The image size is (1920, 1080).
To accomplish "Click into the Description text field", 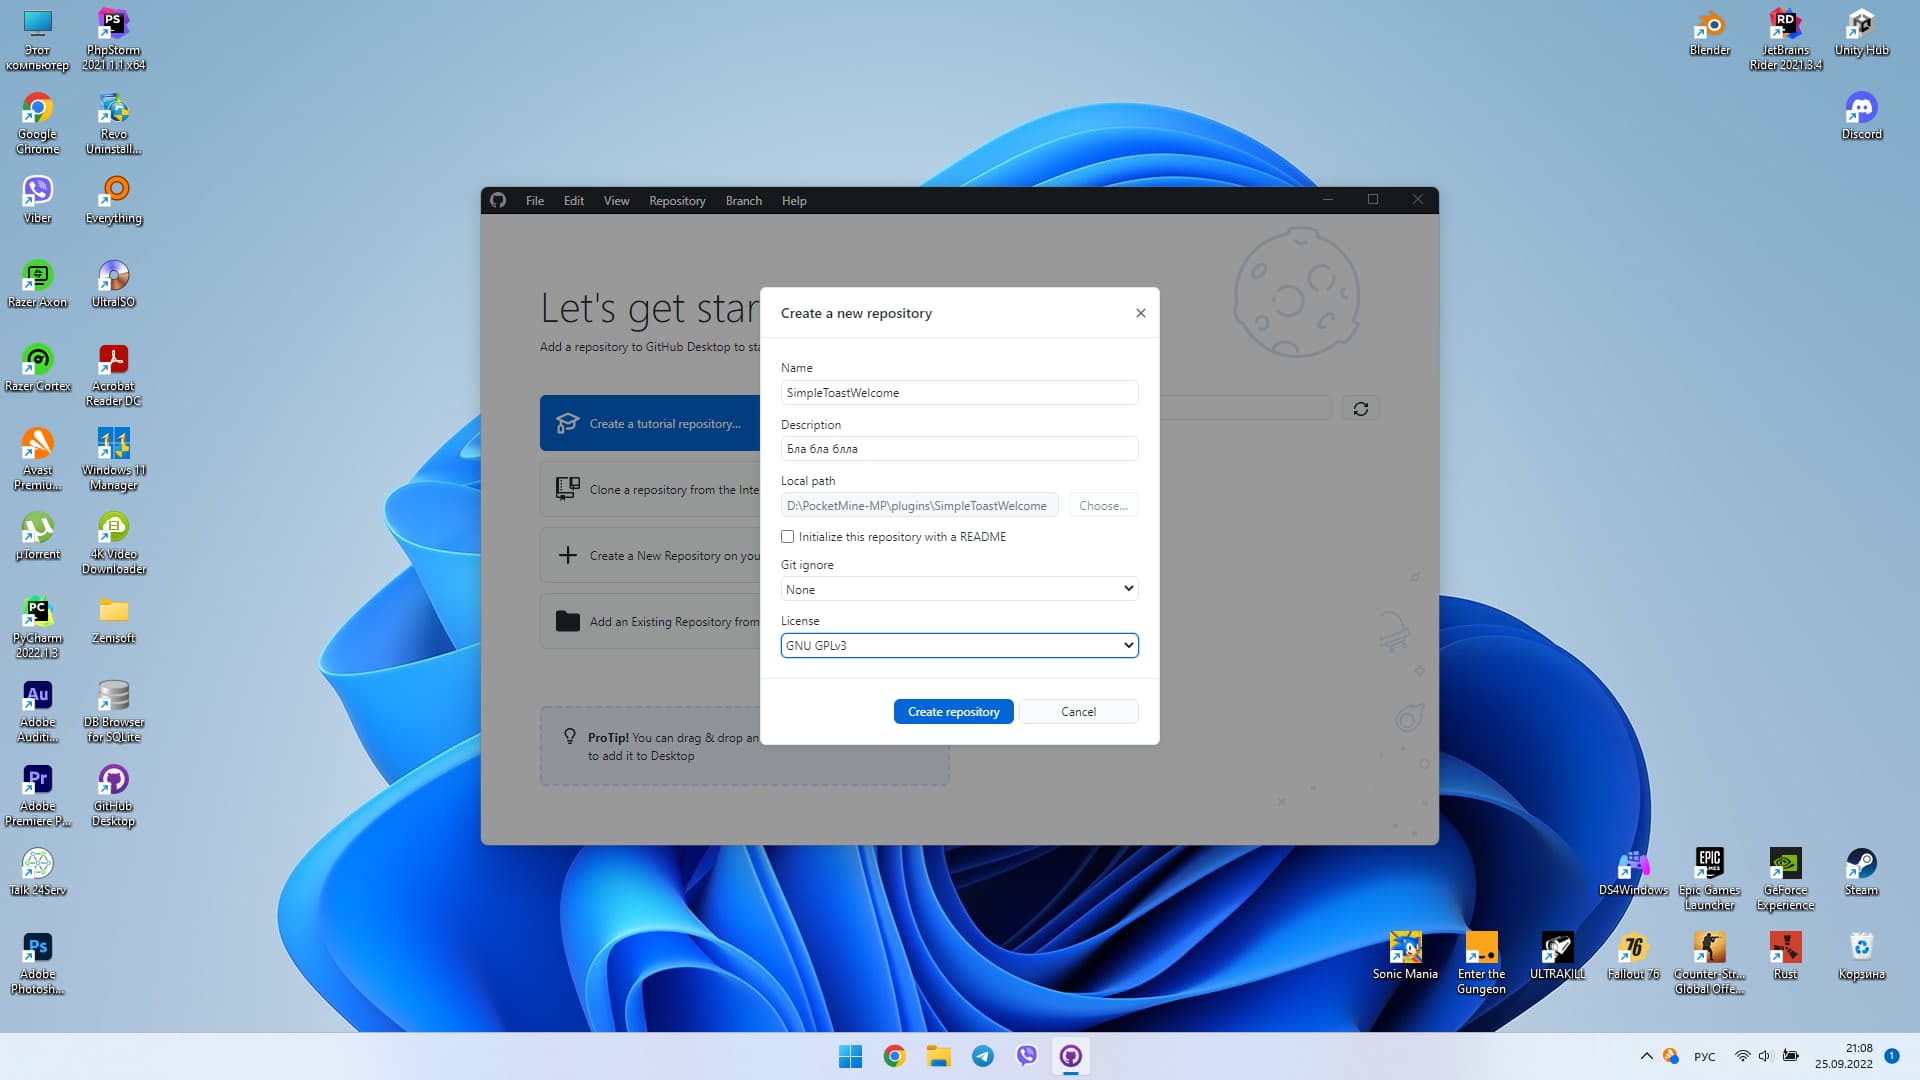I will 958,449.
